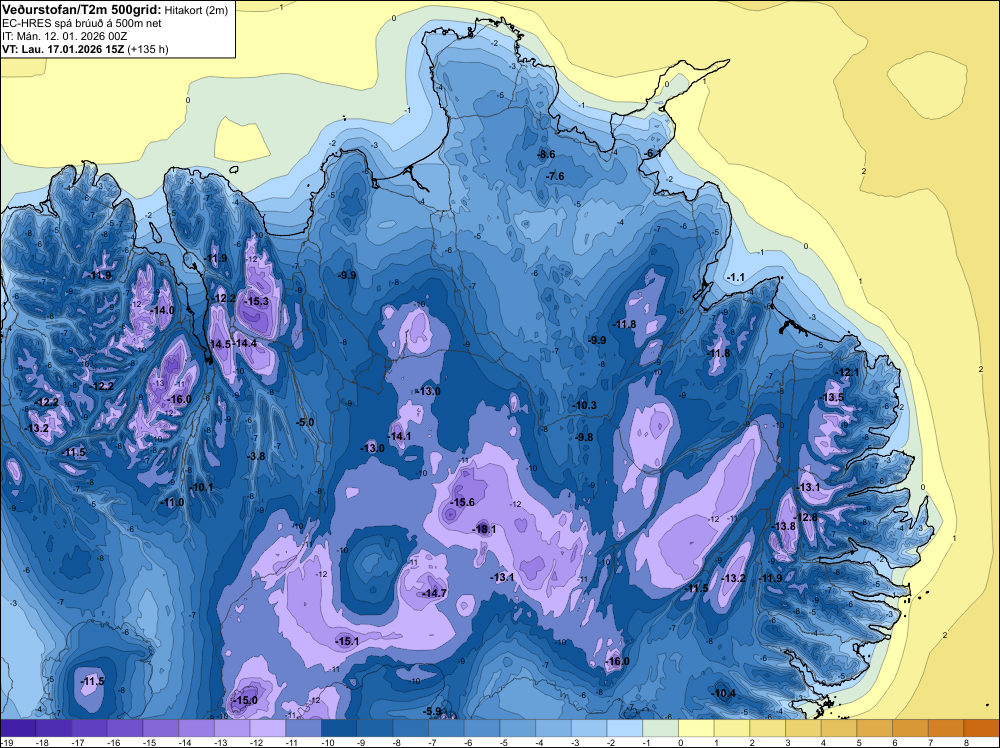Click the -14.0 temperature label
This screenshot has width=1000, height=748.
point(162,310)
